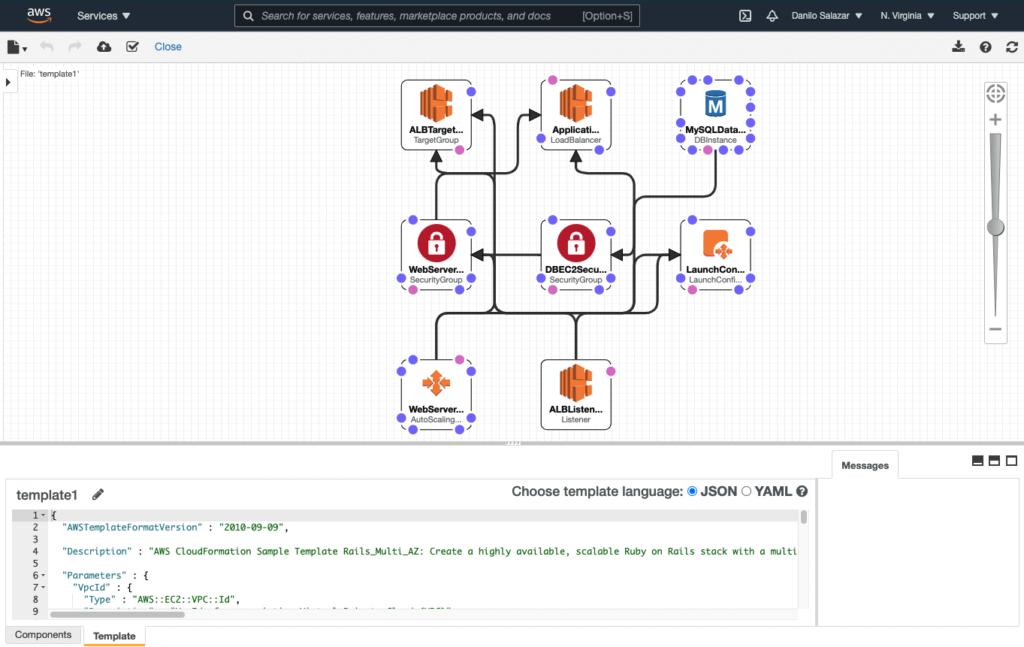
Task: Adjust the canvas zoom slider
Action: [995, 227]
